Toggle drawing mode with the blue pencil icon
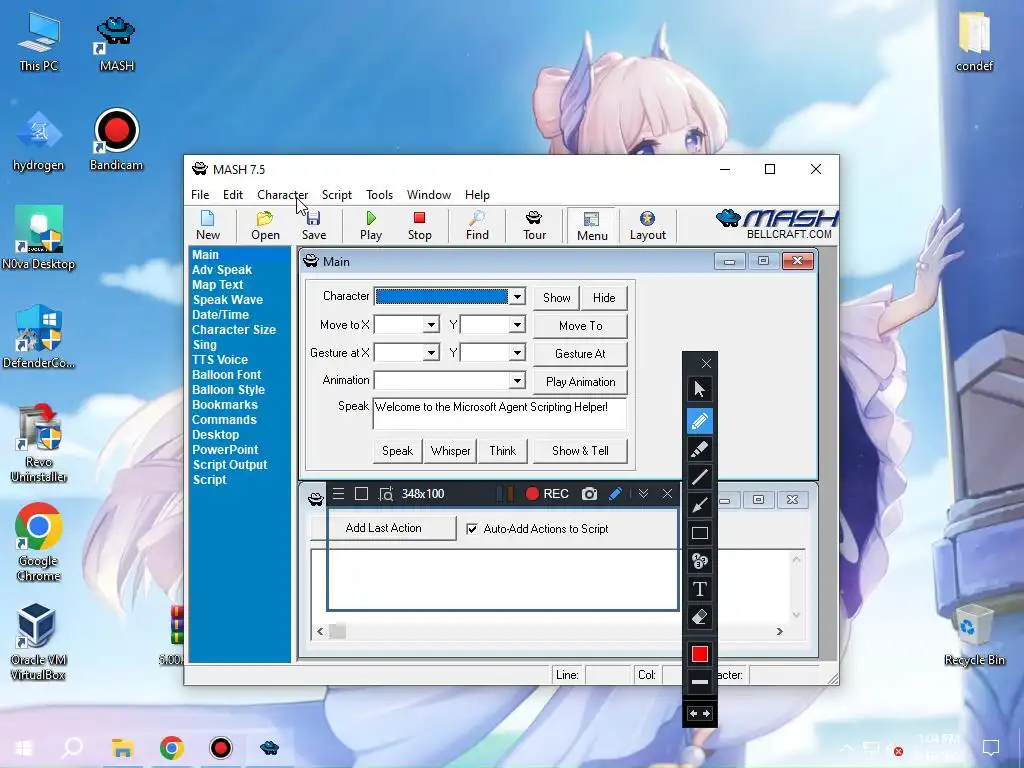 click(615, 494)
